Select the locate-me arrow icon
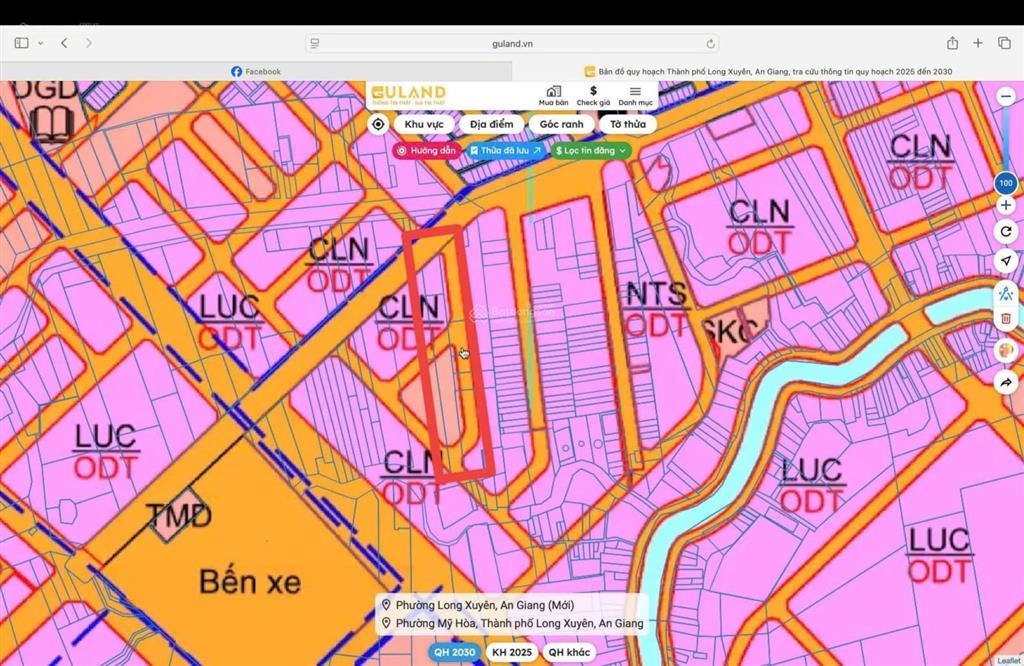The width and height of the screenshot is (1024, 666). 1005,261
